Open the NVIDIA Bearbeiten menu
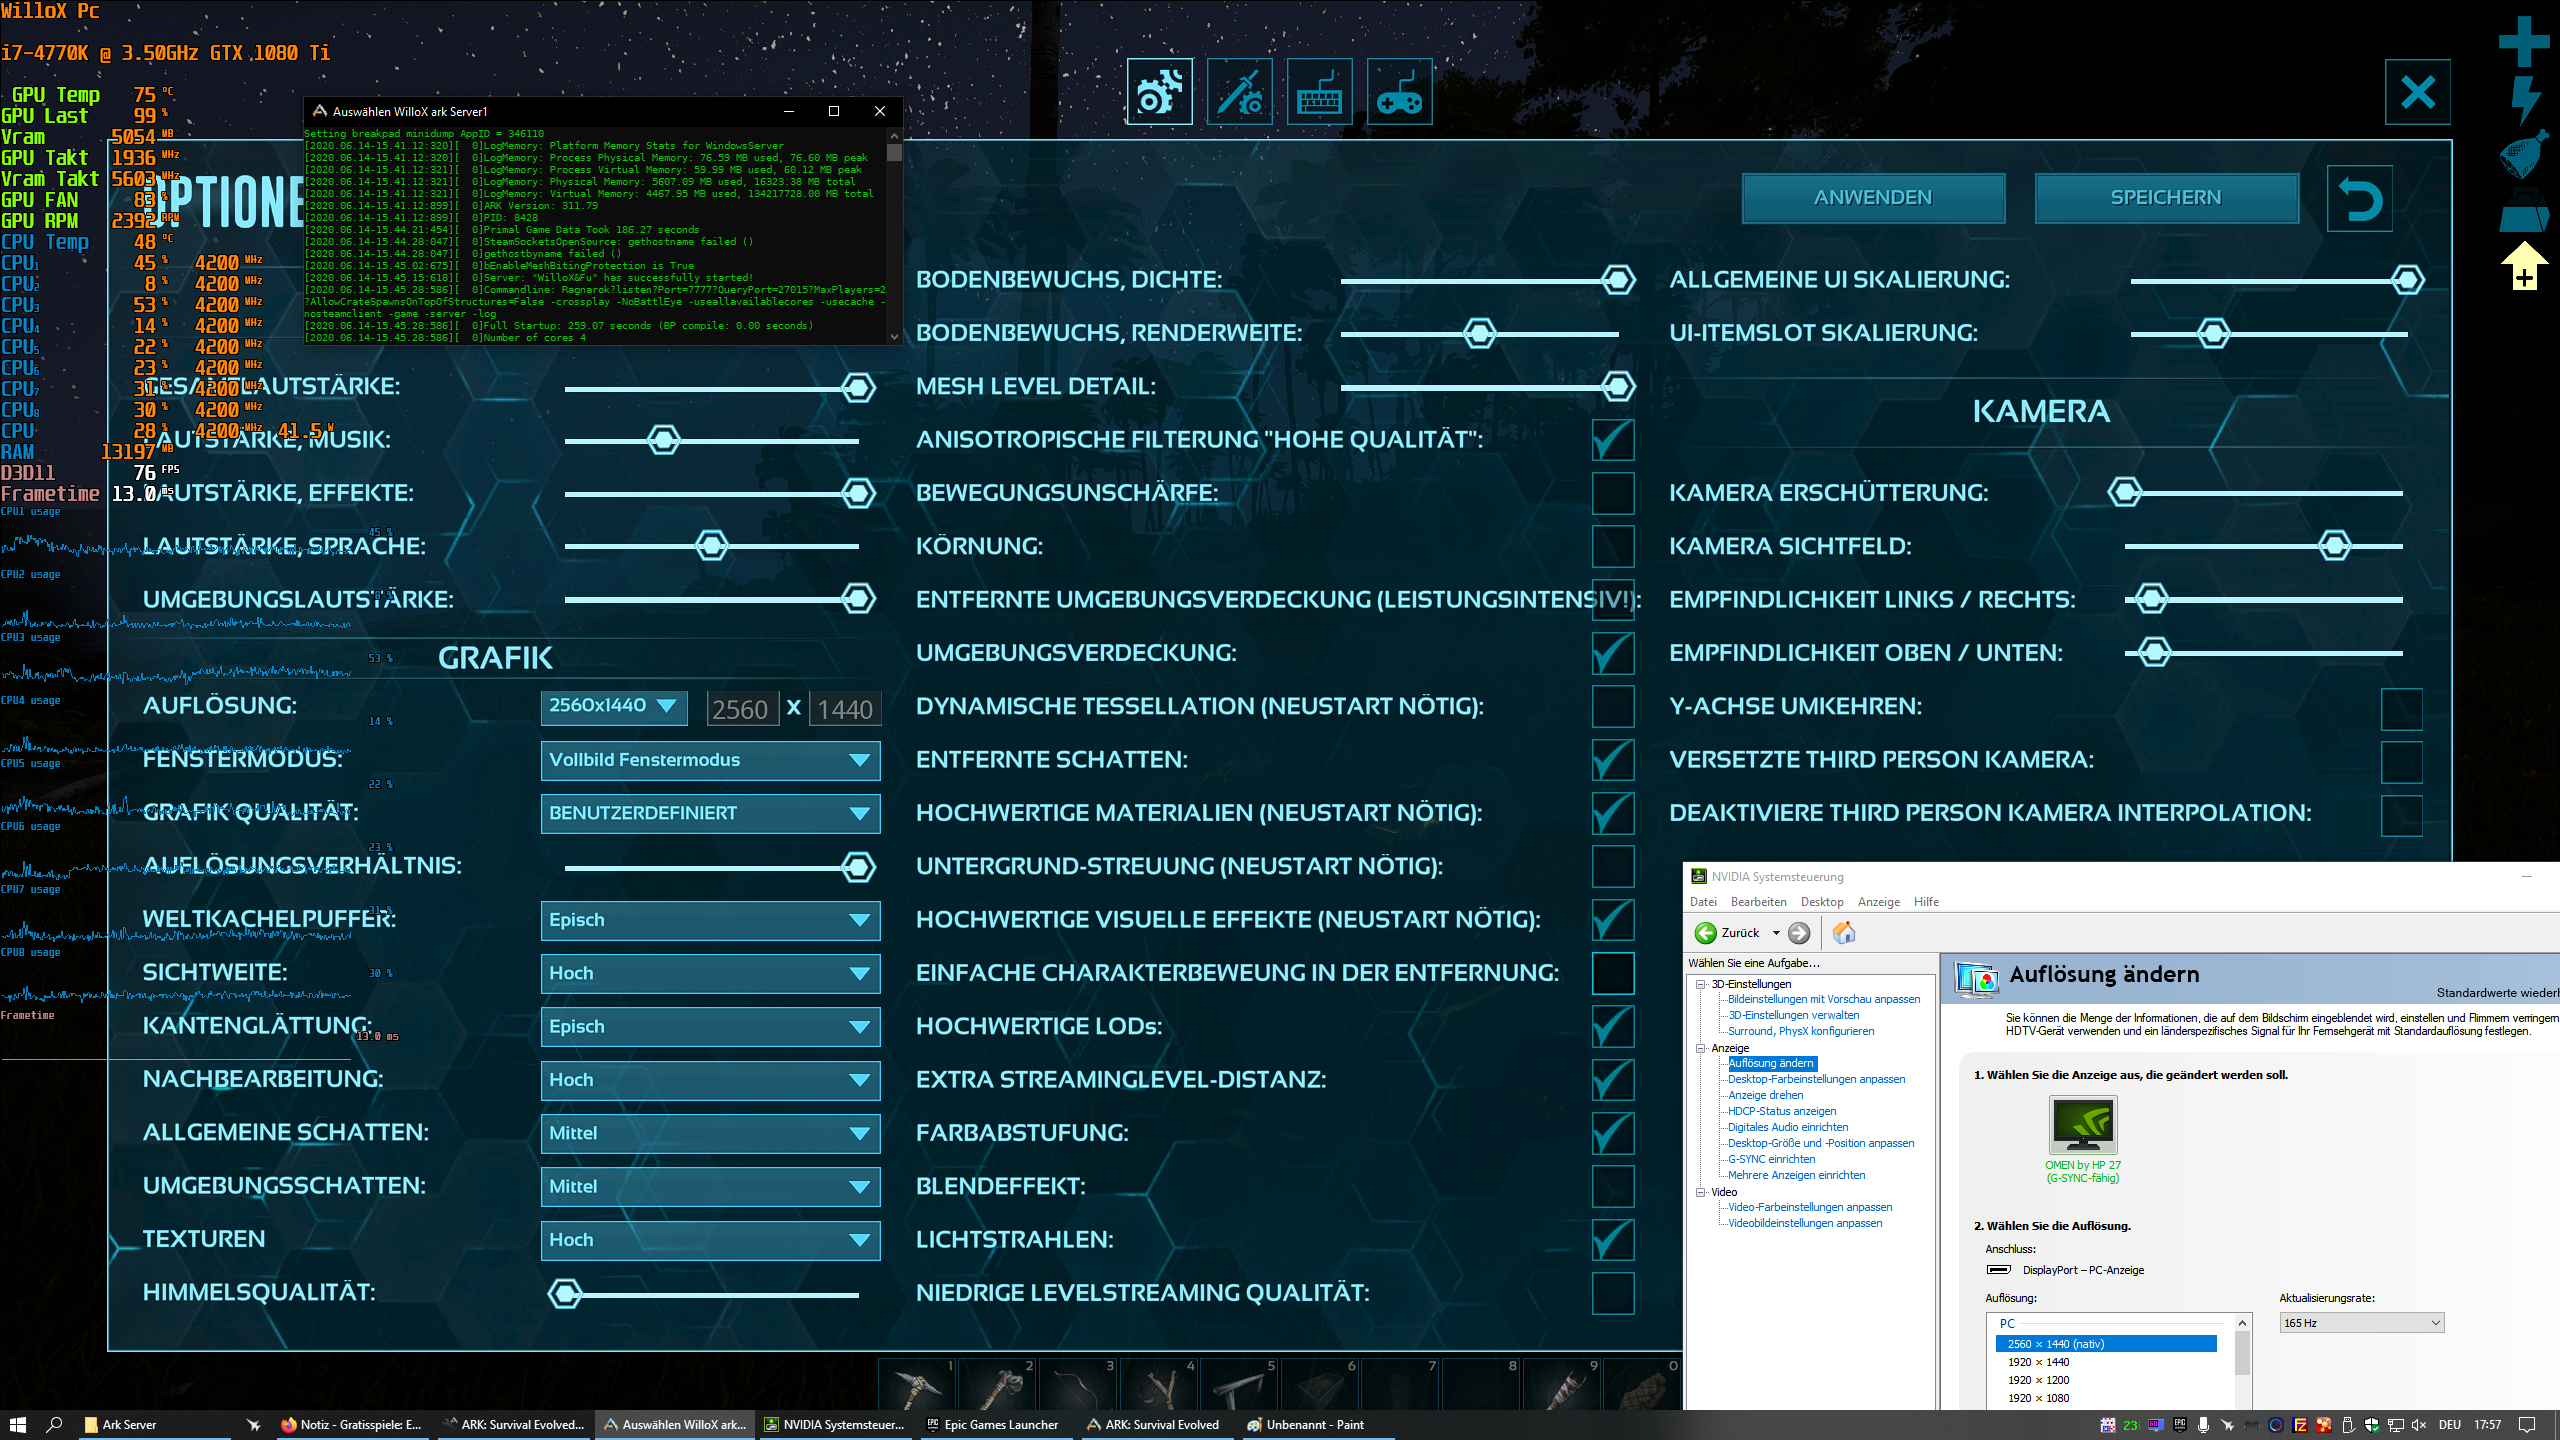 [1758, 902]
